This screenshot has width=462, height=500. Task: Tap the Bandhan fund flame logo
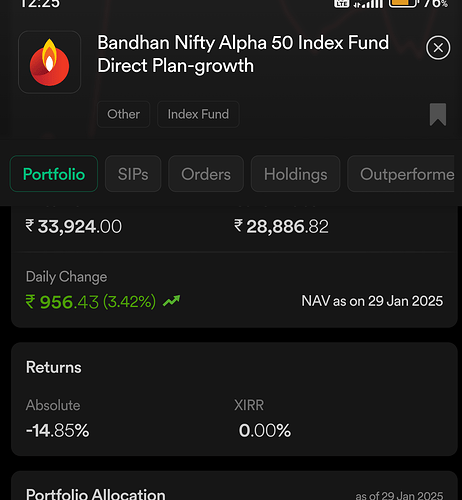pos(49,62)
